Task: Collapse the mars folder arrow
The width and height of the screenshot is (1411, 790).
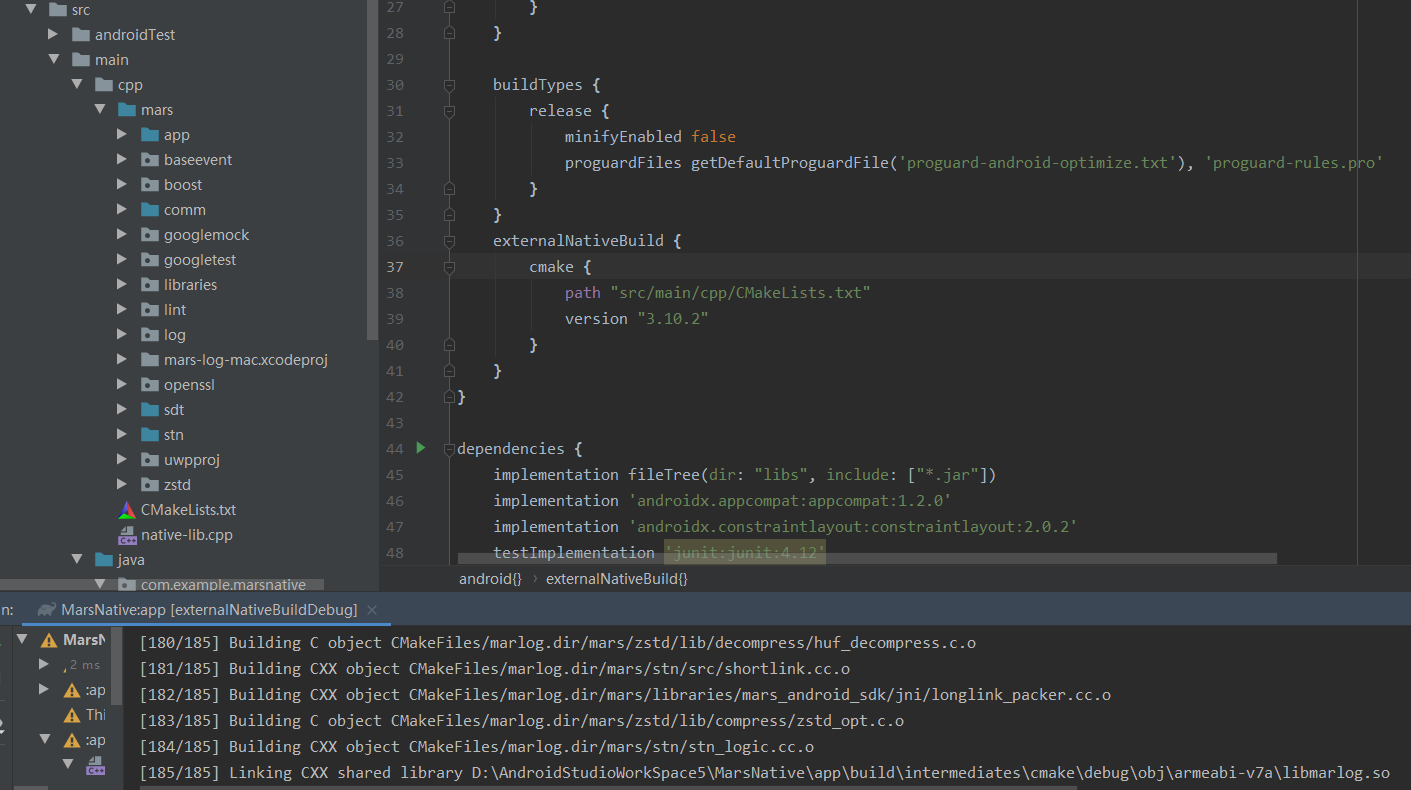Action: coord(100,110)
